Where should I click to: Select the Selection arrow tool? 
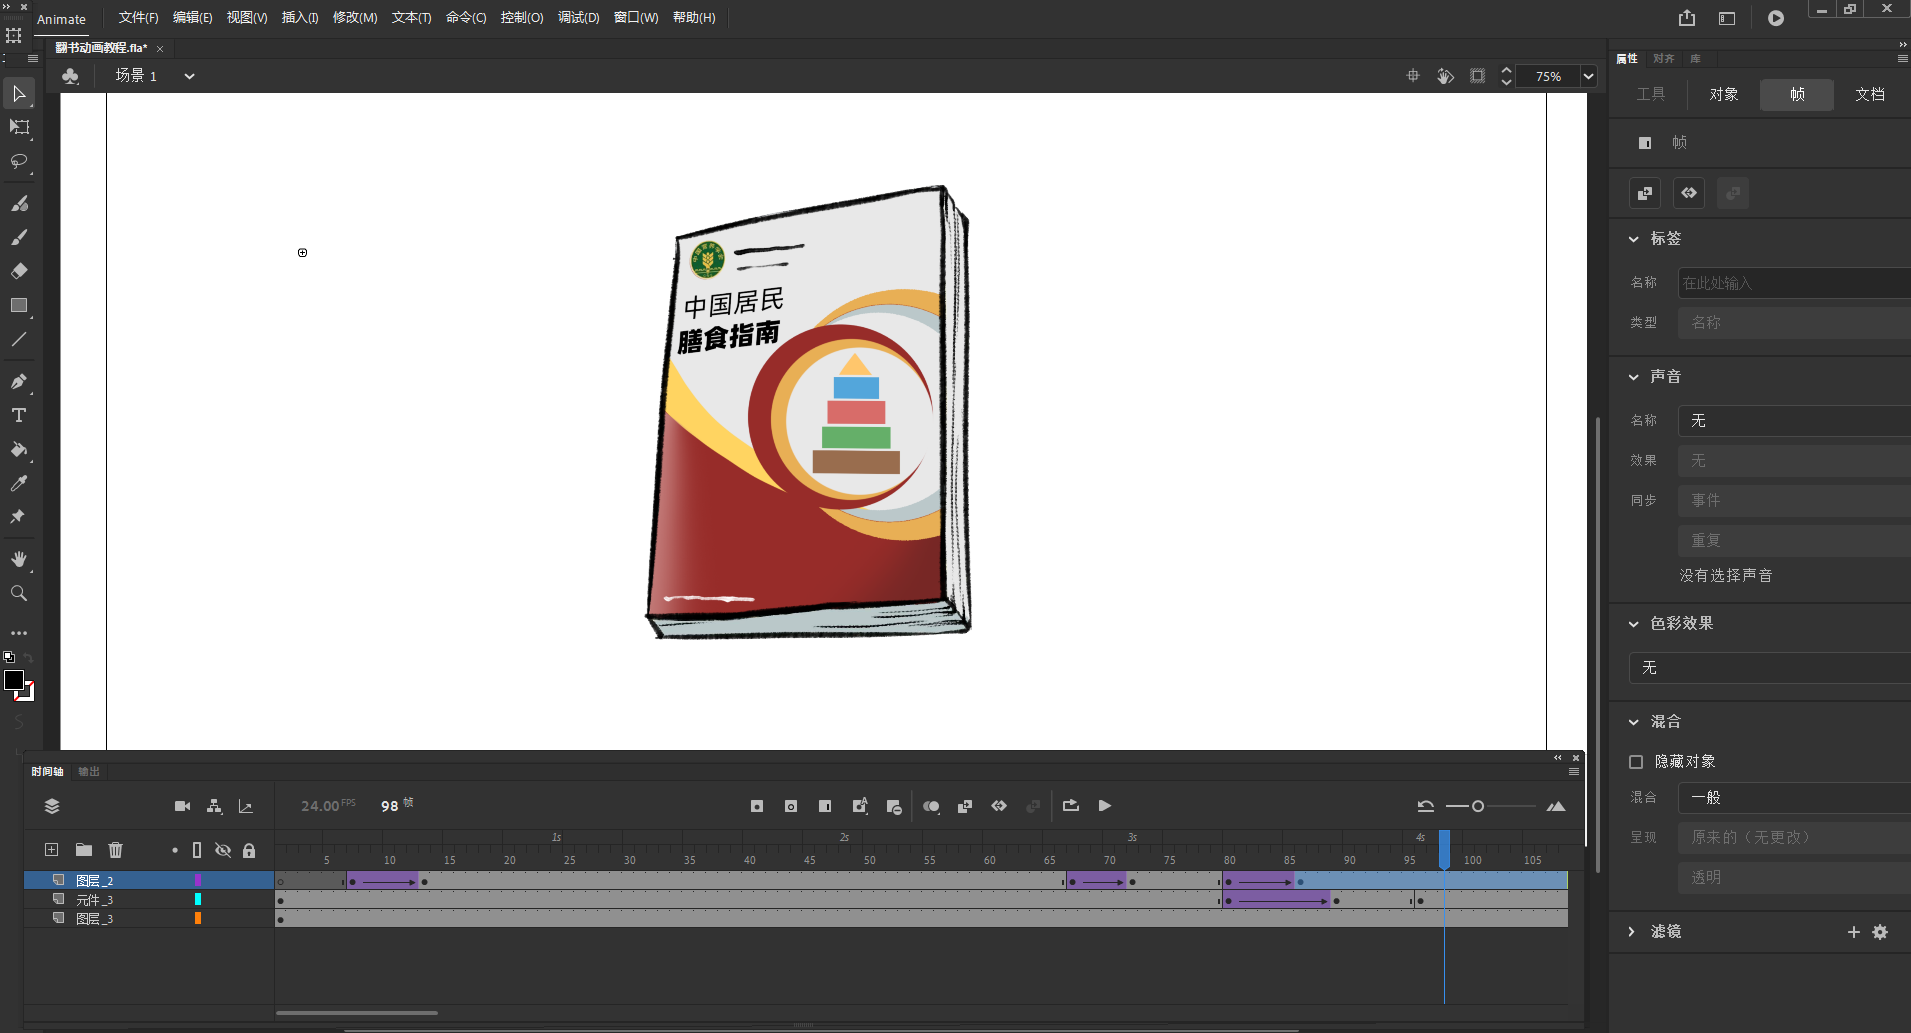[x=19, y=93]
